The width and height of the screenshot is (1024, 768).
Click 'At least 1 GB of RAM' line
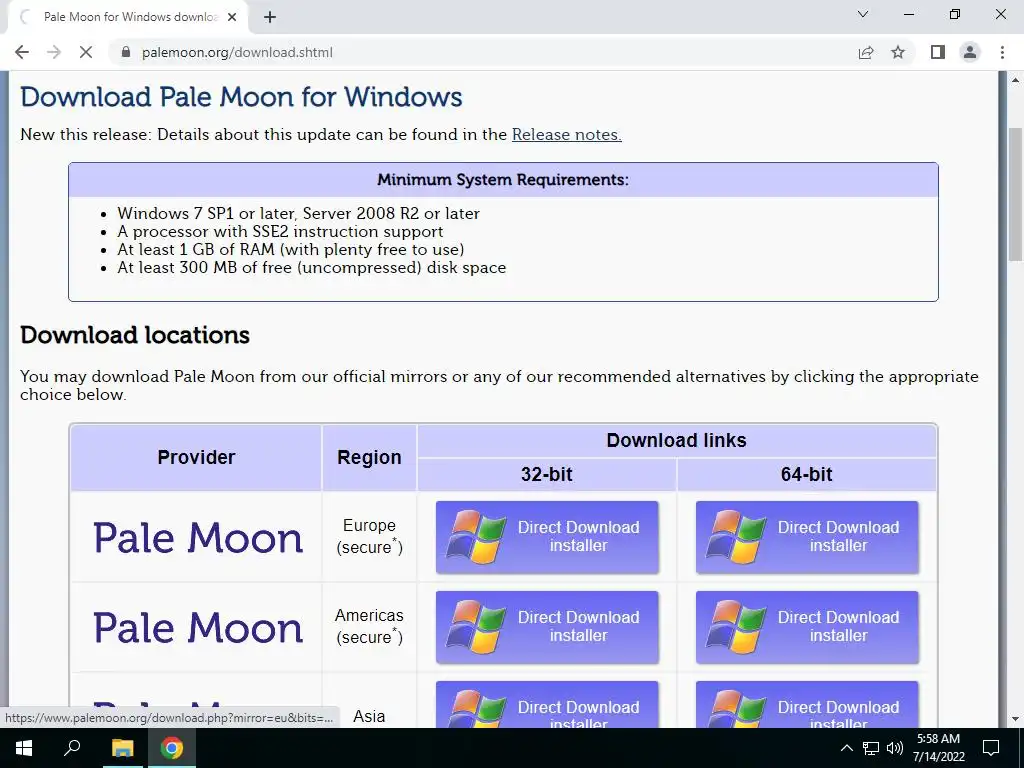pos(291,249)
